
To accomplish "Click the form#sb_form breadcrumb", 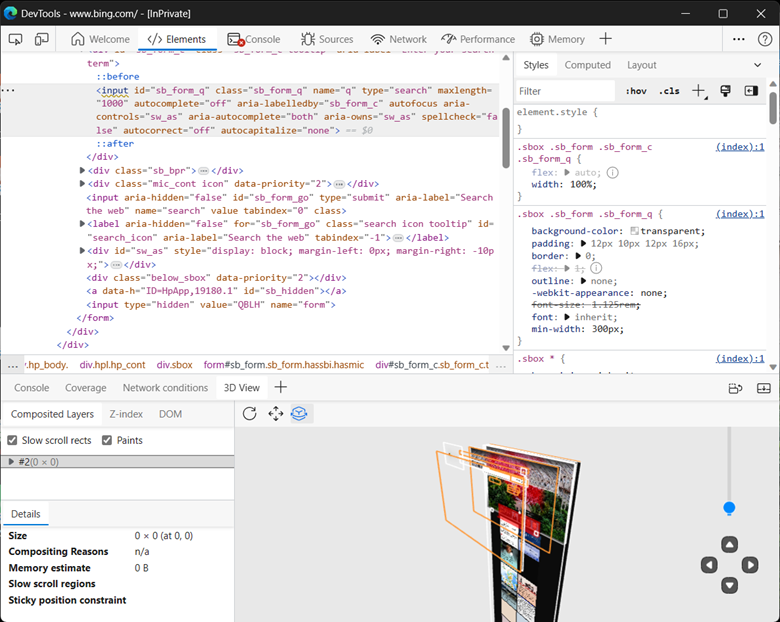I will 284,365.
